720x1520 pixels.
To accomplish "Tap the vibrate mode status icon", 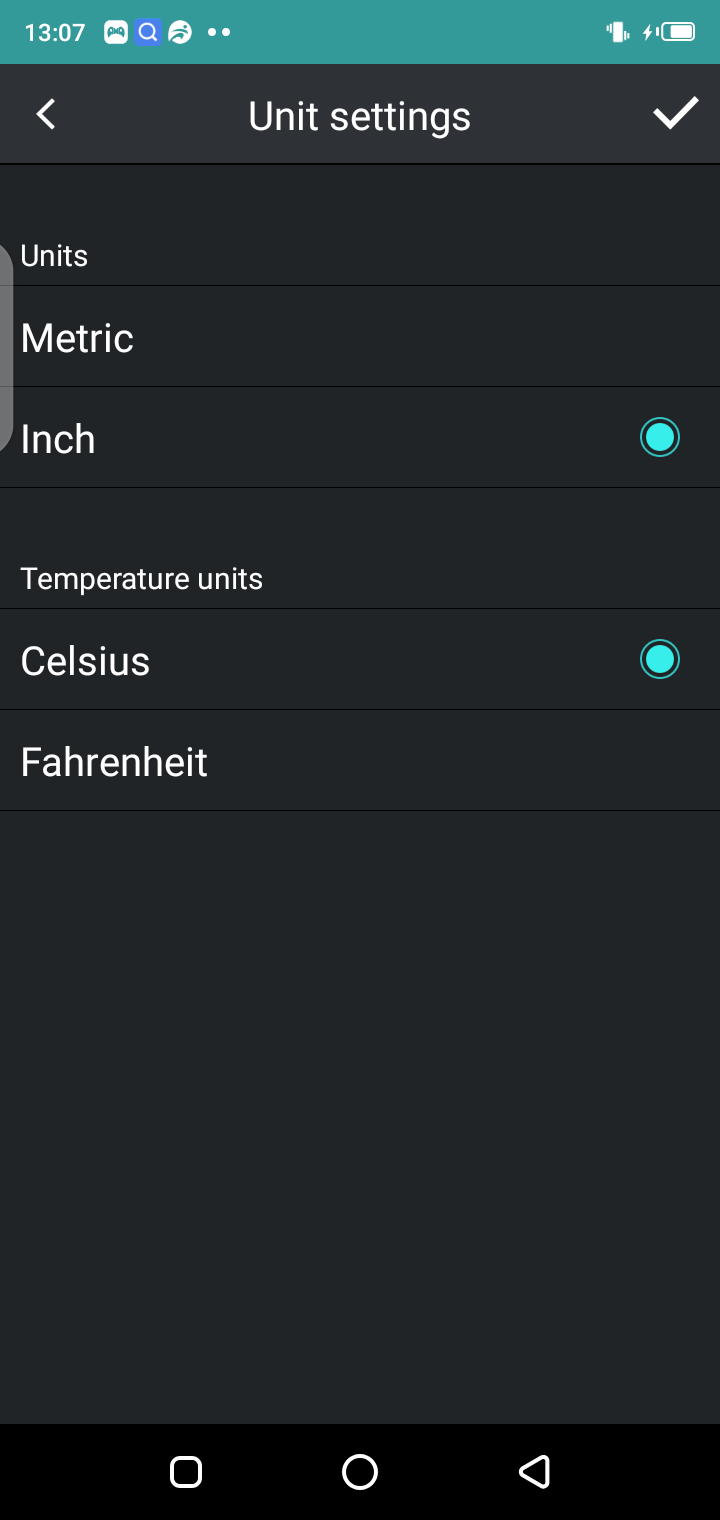I will [618, 32].
